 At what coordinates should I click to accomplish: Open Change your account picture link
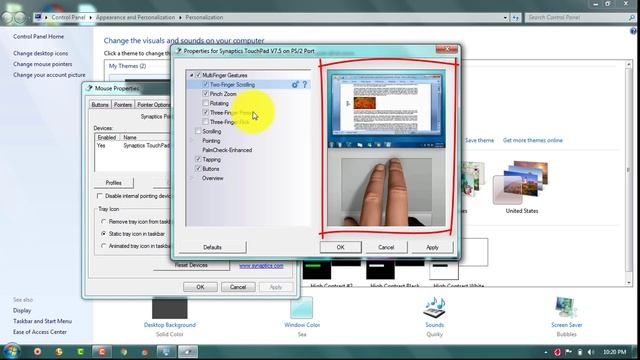pos(49,75)
